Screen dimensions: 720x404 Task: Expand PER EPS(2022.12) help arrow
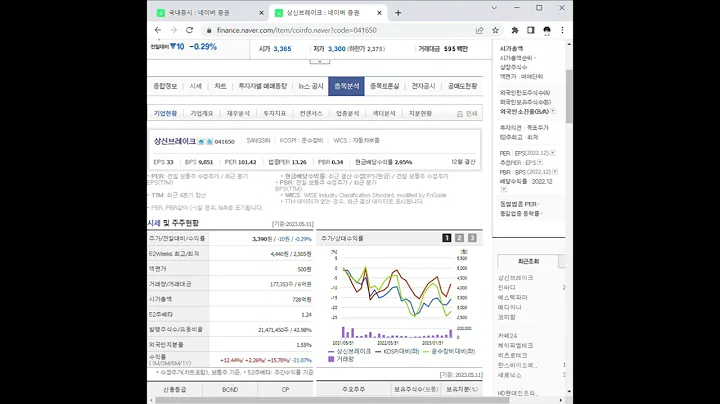click(x=553, y=153)
